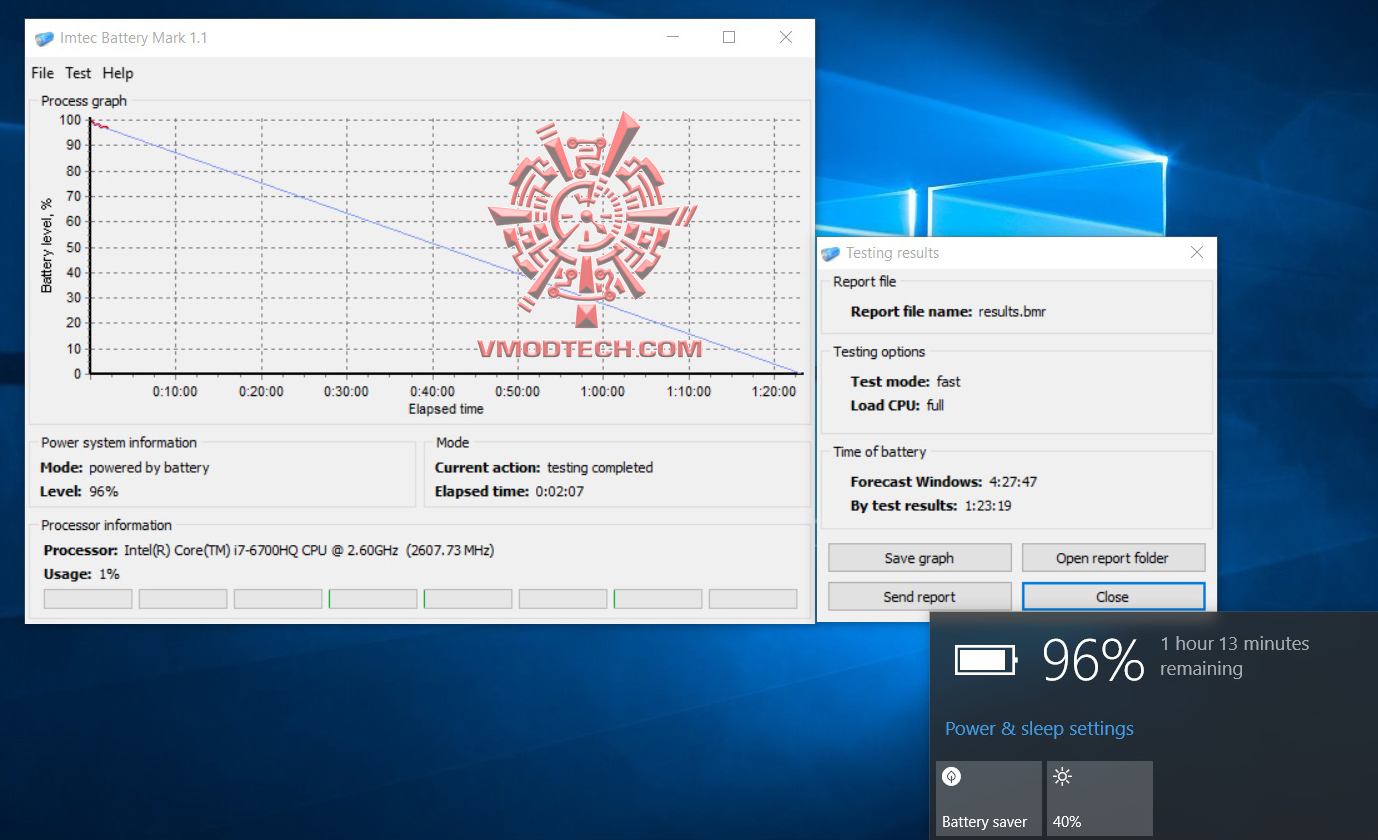Open the report folder

point(1113,557)
